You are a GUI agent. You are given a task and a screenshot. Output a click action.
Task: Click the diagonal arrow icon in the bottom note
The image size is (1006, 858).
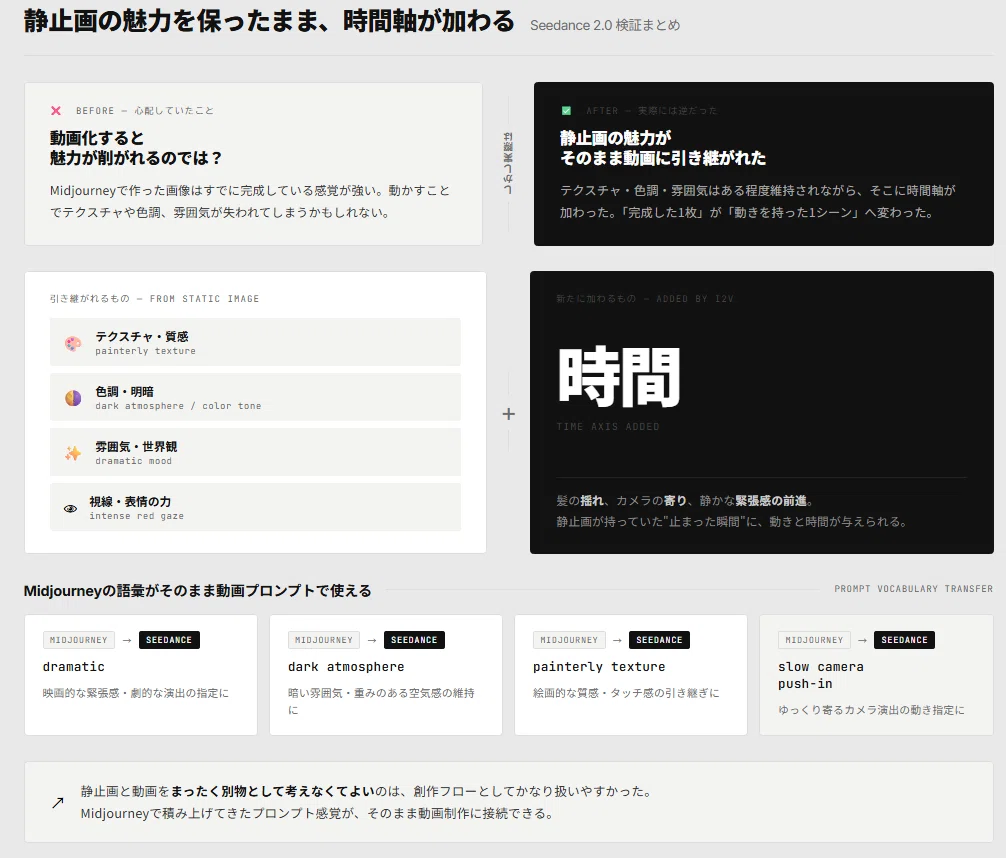(x=58, y=802)
